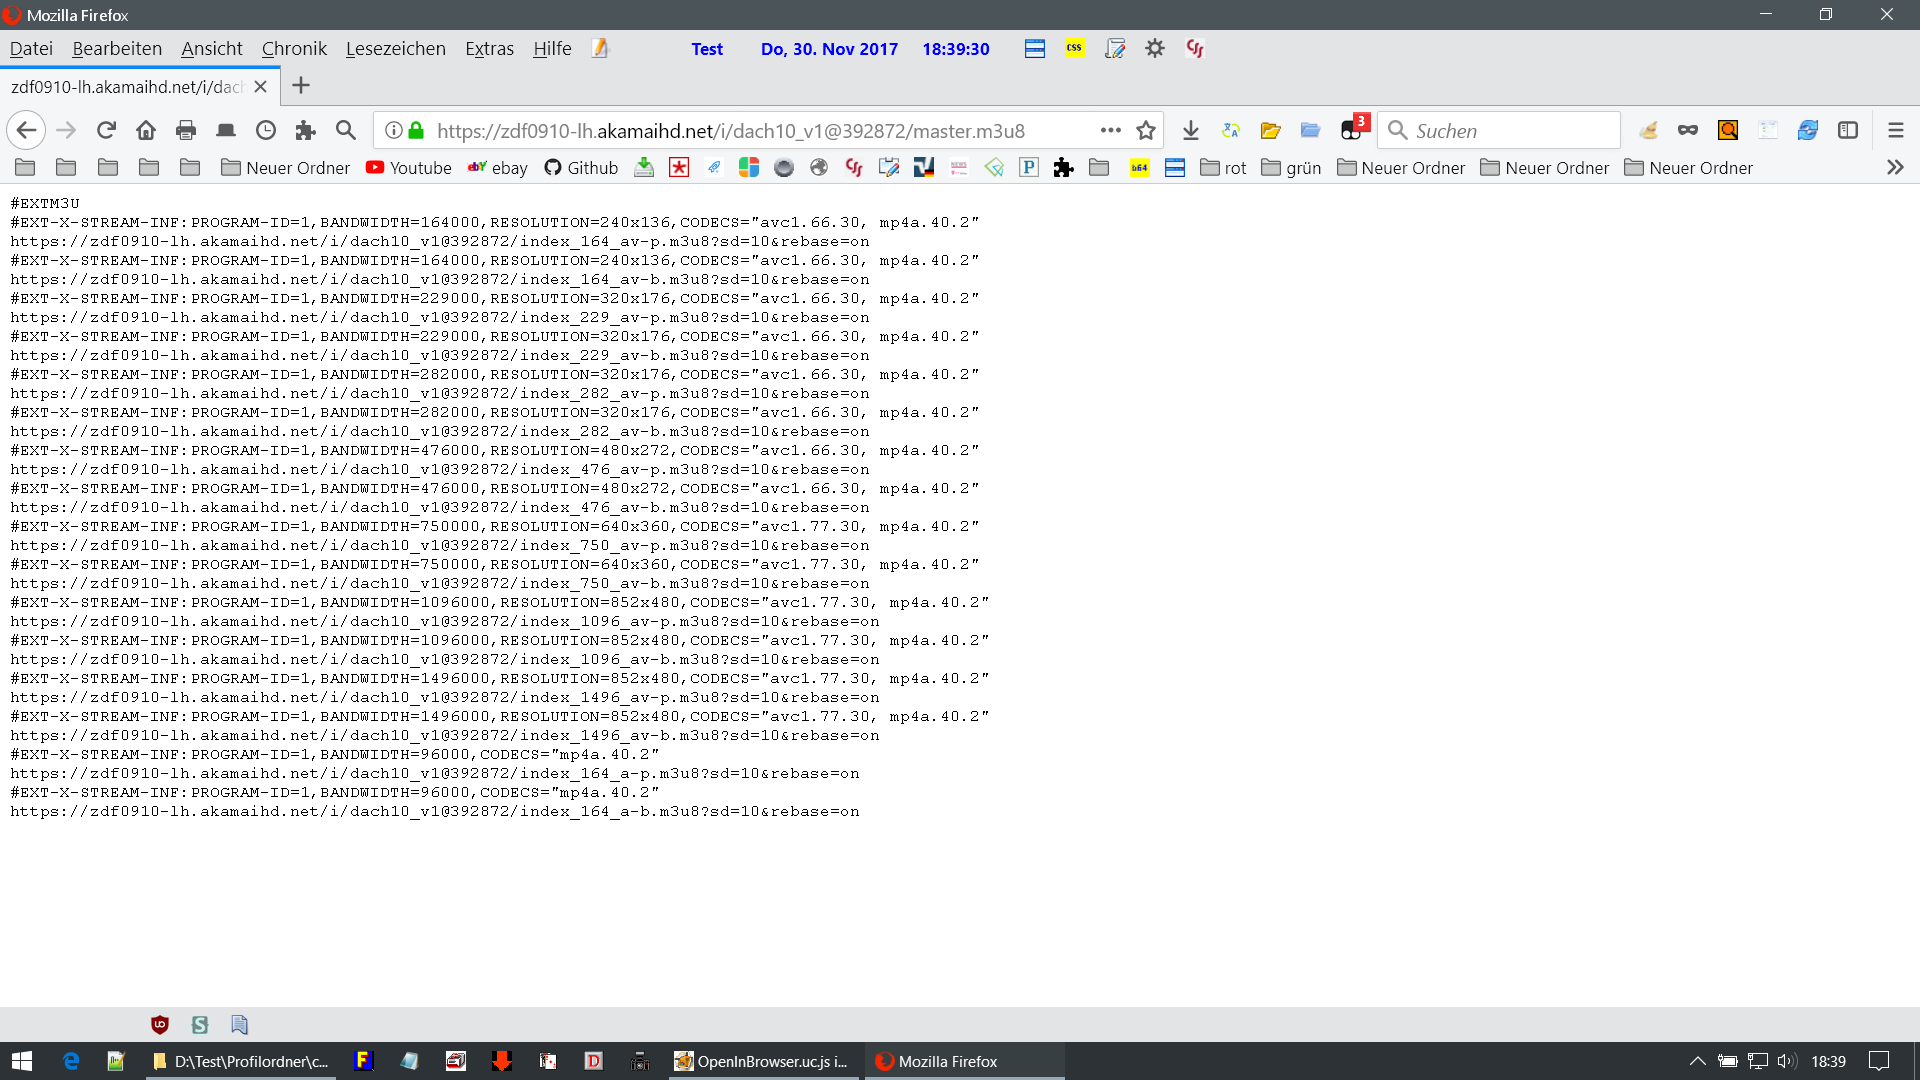Open the add-ons puzzle piece in the nav bar

point(306,130)
